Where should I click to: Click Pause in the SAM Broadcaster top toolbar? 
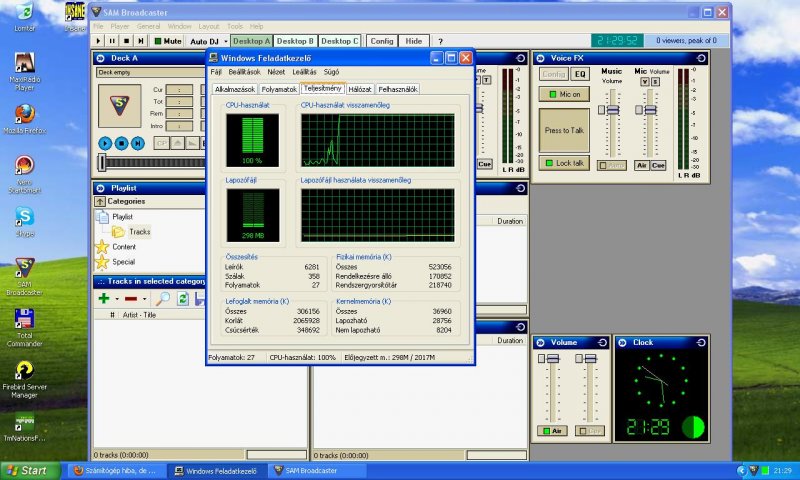tap(112, 41)
